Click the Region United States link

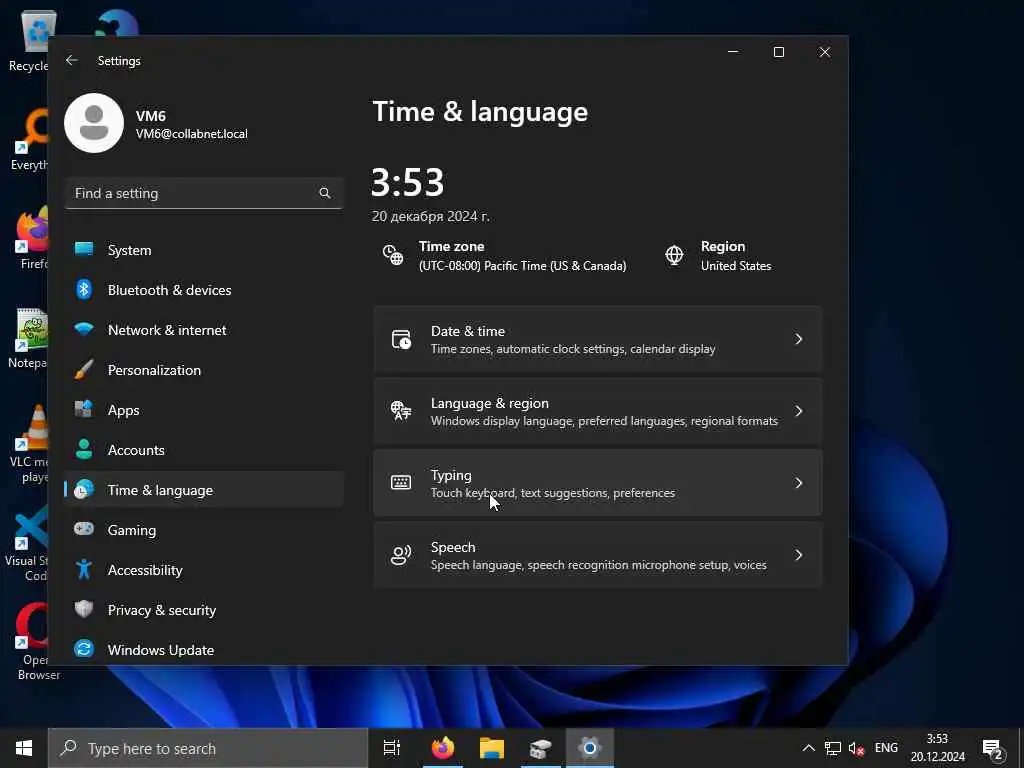(x=736, y=266)
